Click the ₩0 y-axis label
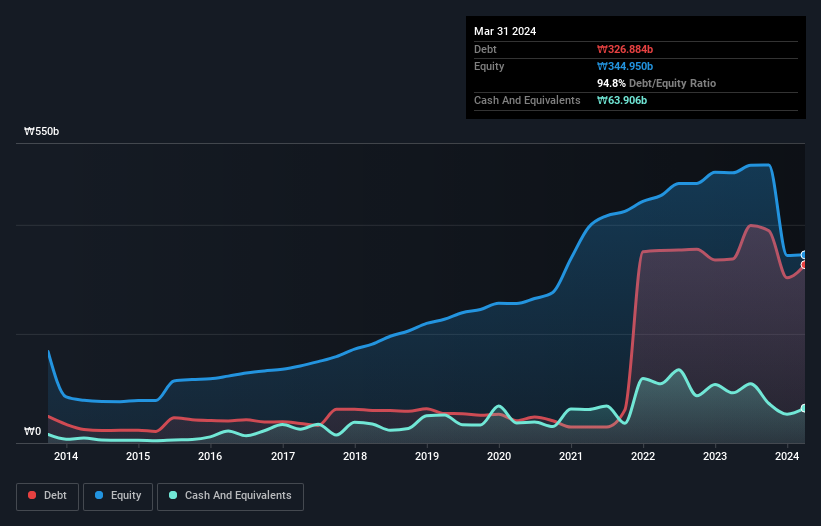The width and height of the screenshot is (821, 526). pos(33,432)
